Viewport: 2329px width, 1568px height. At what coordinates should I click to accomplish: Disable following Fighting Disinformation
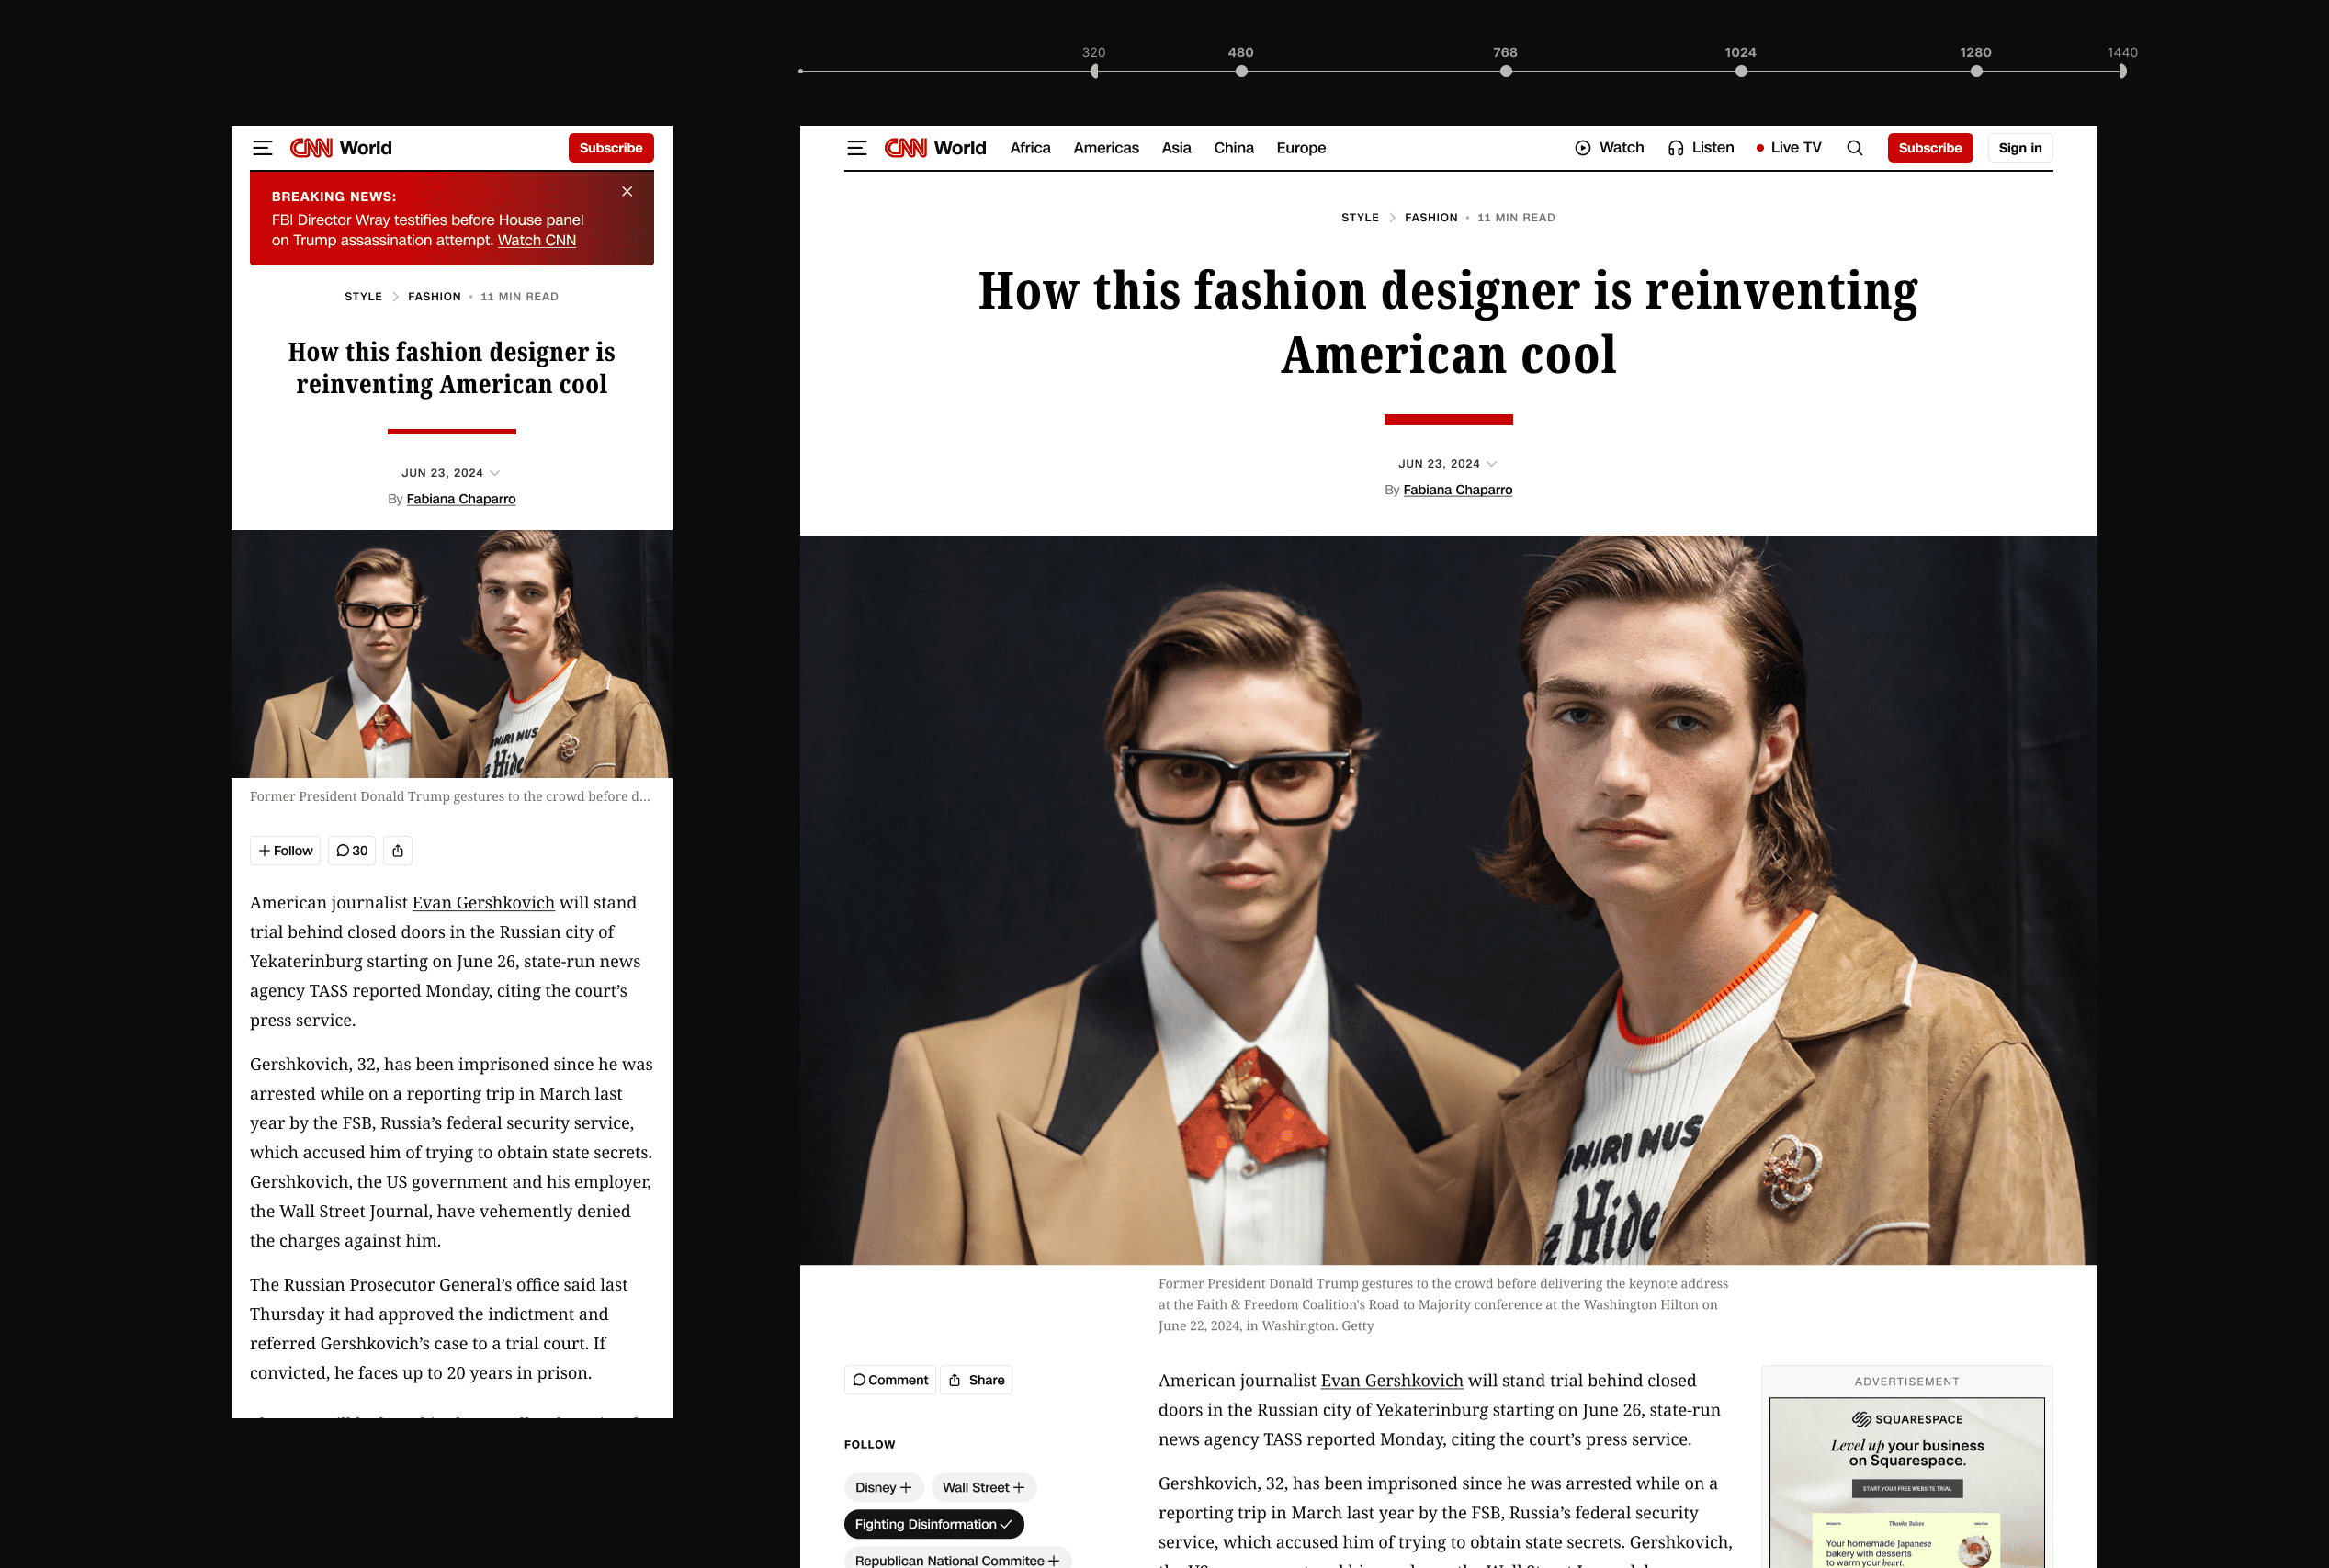point(933,1524)
